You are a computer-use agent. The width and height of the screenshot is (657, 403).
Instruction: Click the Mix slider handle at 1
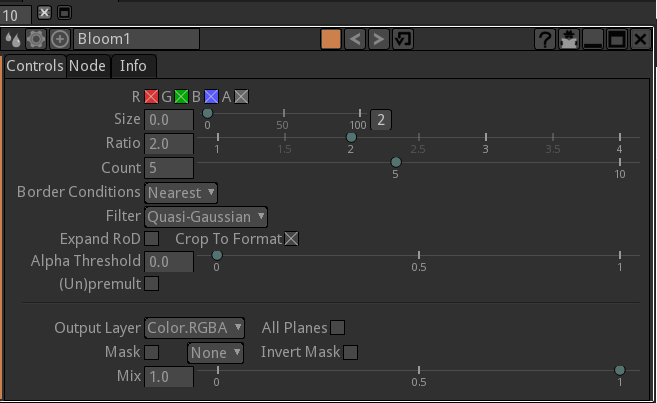tap(620, 370)
